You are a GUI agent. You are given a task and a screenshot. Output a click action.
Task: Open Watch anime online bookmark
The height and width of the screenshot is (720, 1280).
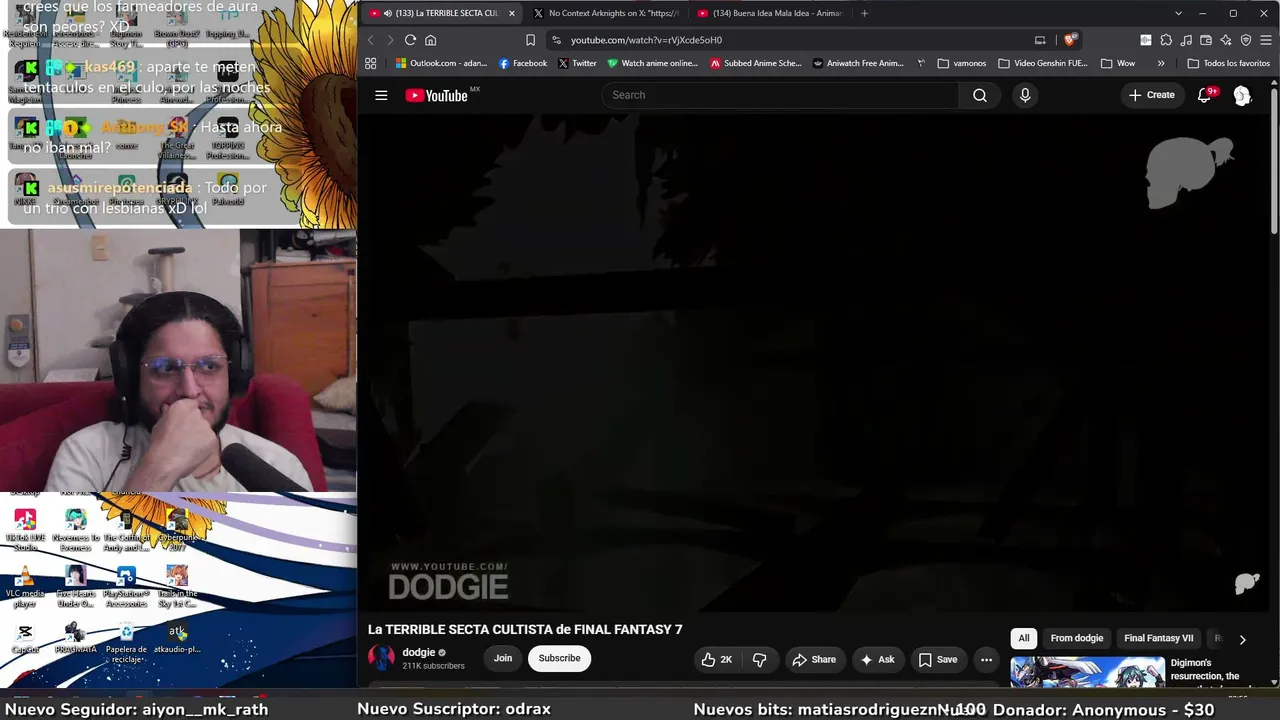click(652, 63)
